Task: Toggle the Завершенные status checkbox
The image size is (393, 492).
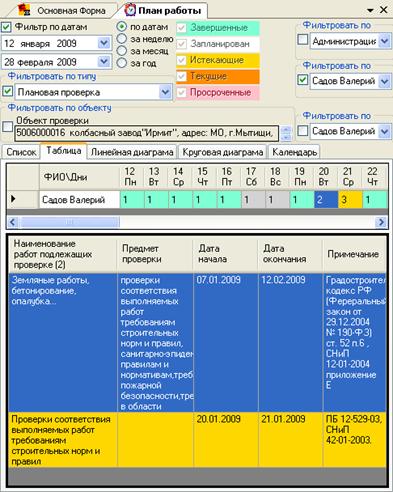Action: coord(181,28)
